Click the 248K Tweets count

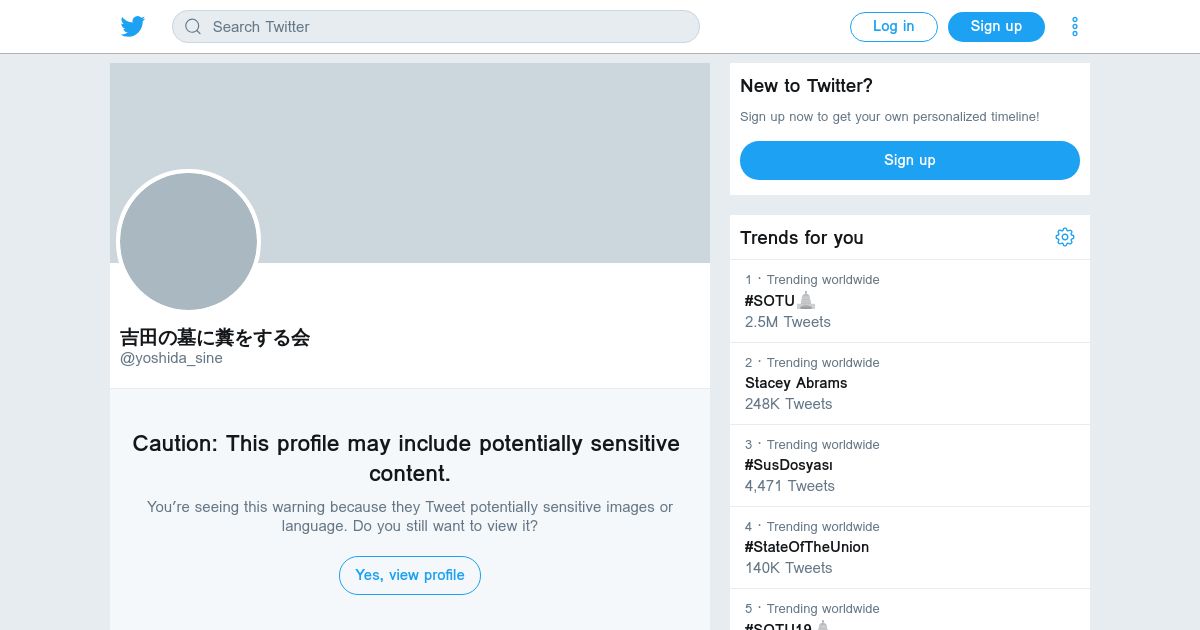coord(789,404)
